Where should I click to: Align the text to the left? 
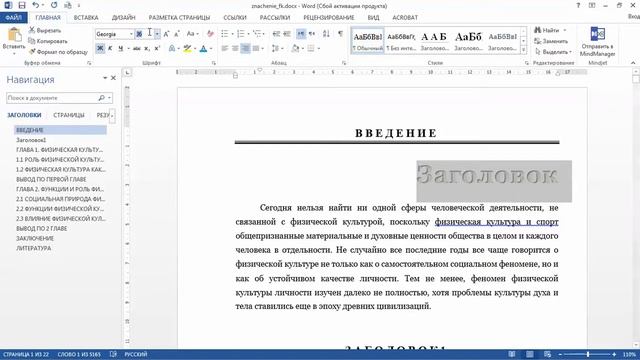224,49
